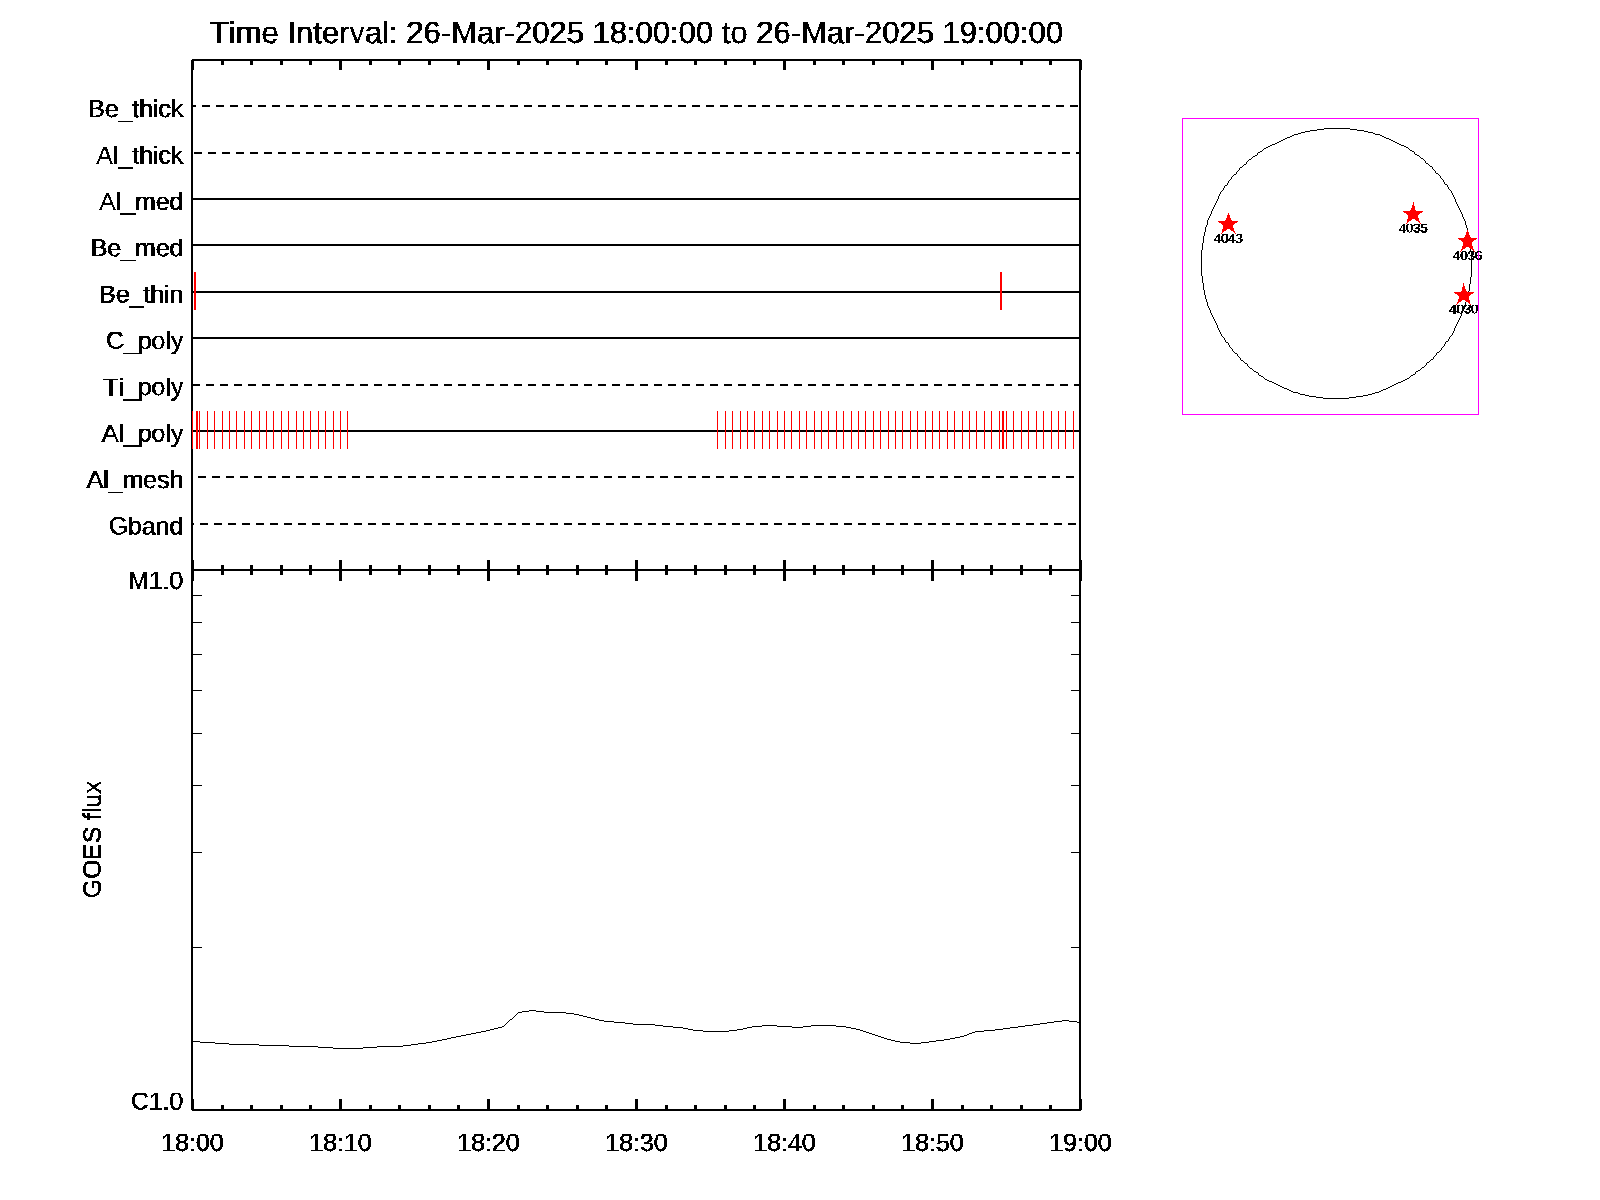Click the 18:00 time axis label

coord(192,1143)
